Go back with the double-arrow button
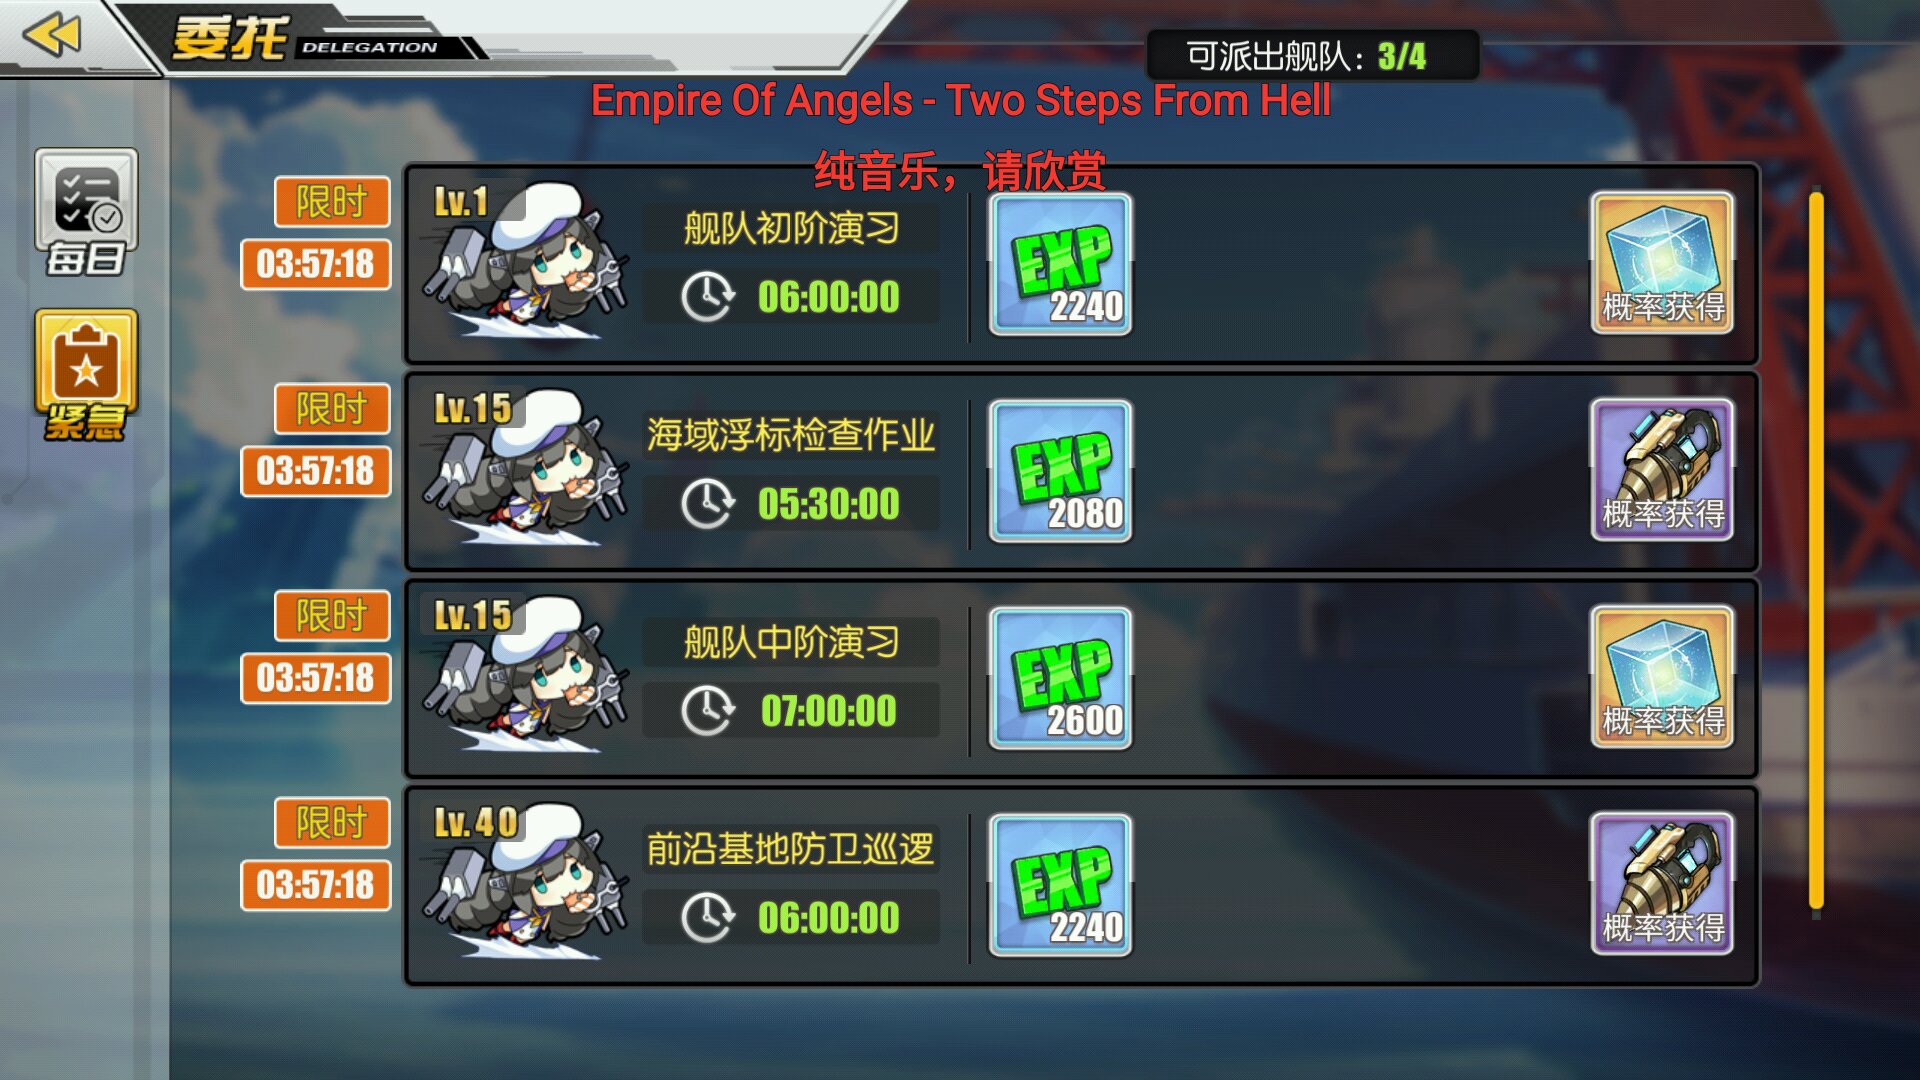Image resolution: width=1920 pixels, height=1080 pixels. point(51,36)
